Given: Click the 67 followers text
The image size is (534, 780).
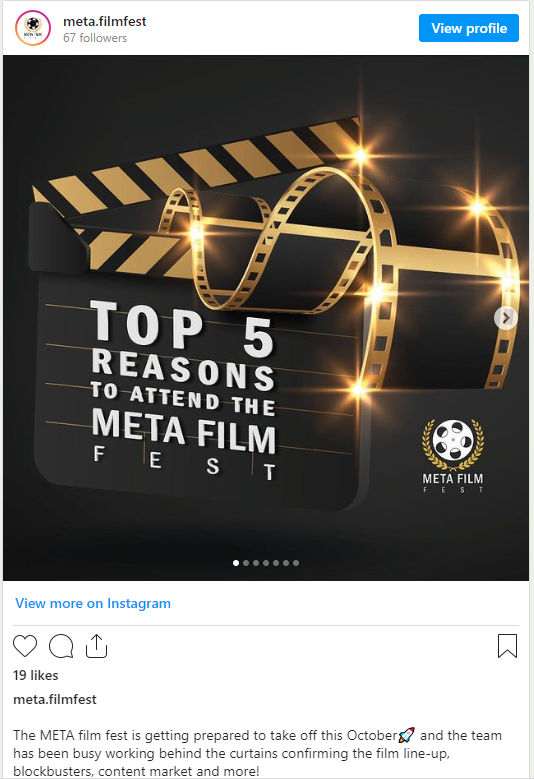Looking at the screenshot, I should click(95, 38).
